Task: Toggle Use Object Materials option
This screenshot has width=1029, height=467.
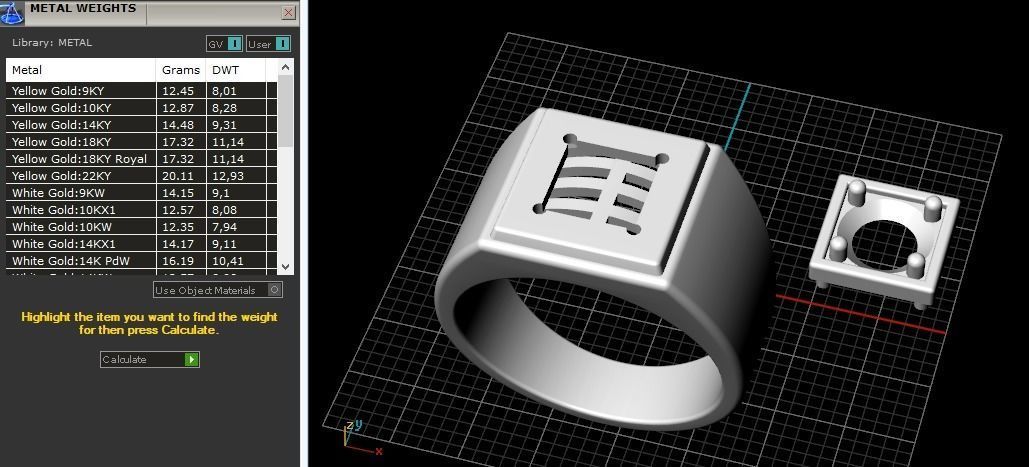Action: [218, 290]
